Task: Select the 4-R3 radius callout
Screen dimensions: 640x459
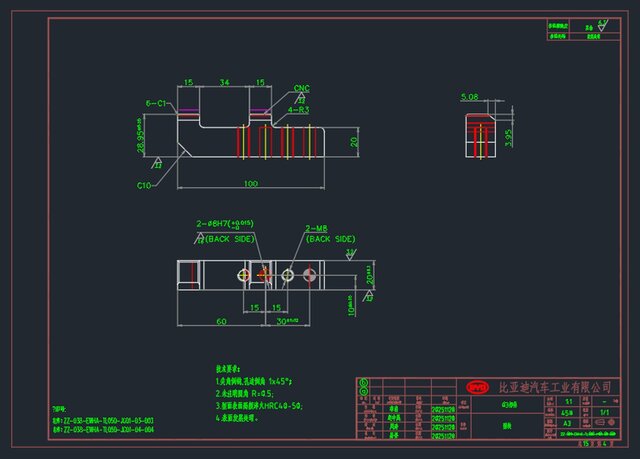Action: [x=298, y=110]
